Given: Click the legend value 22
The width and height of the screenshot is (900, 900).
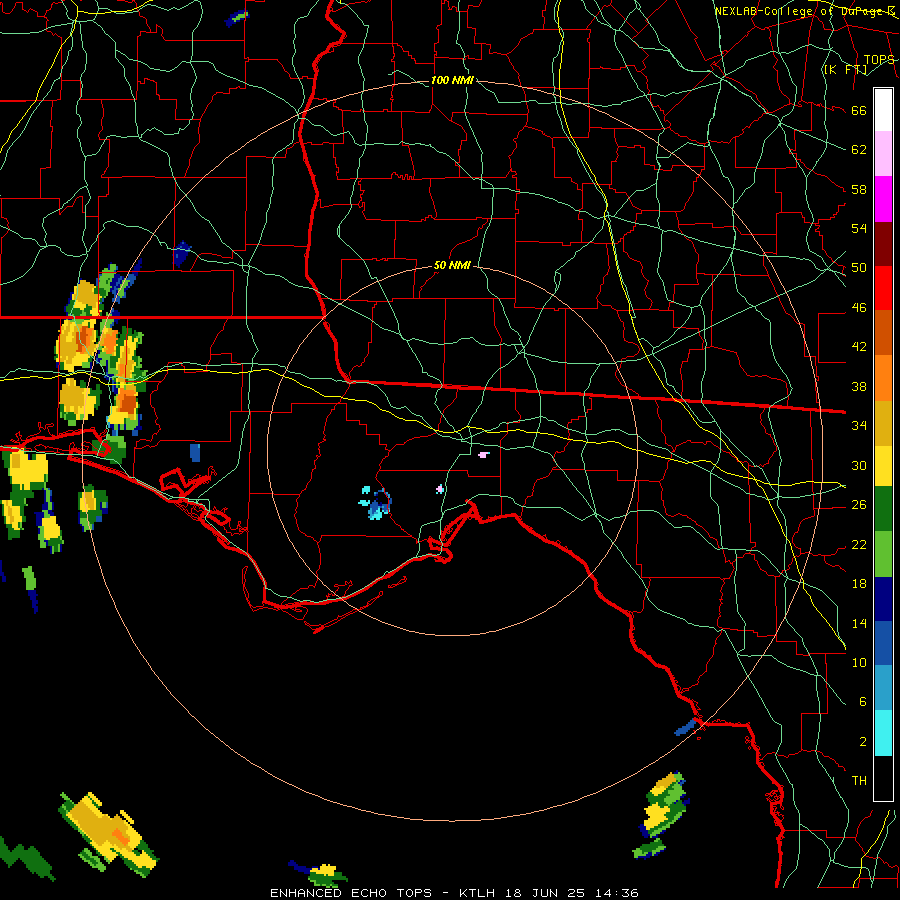Looking at the screenshot, I should coord(859,544).
